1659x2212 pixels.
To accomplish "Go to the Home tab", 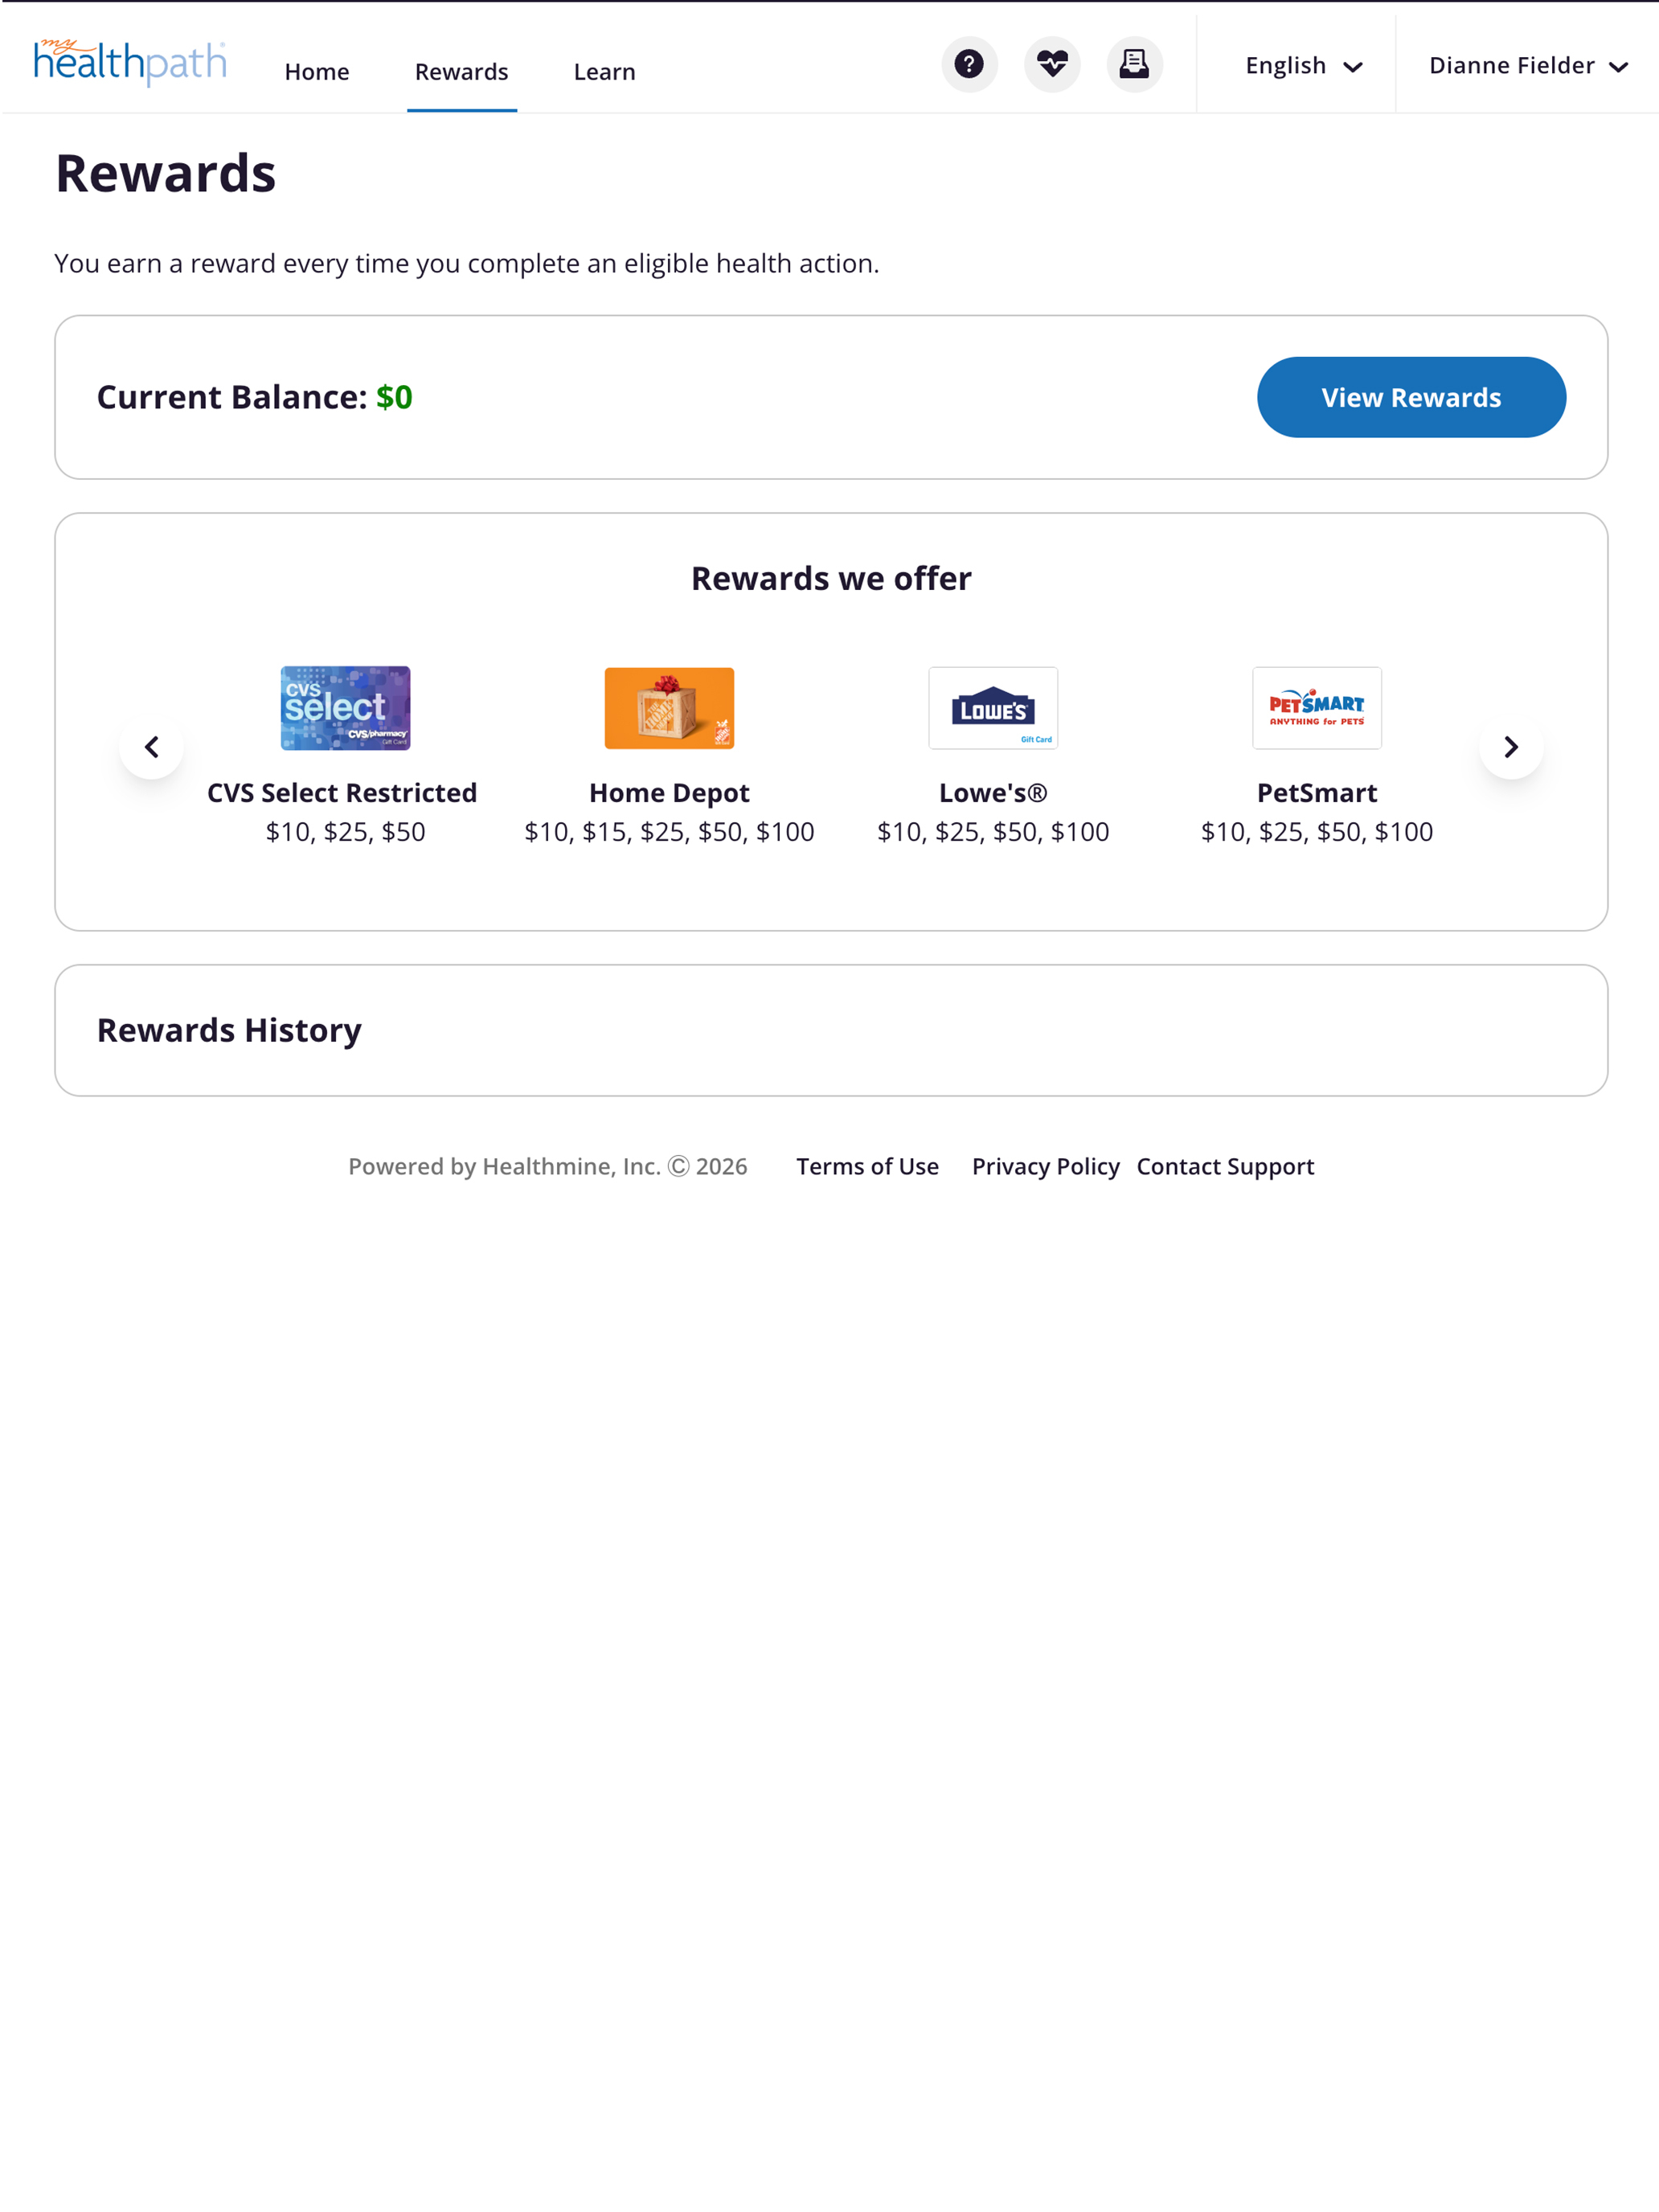I will [x=317, y=72].
